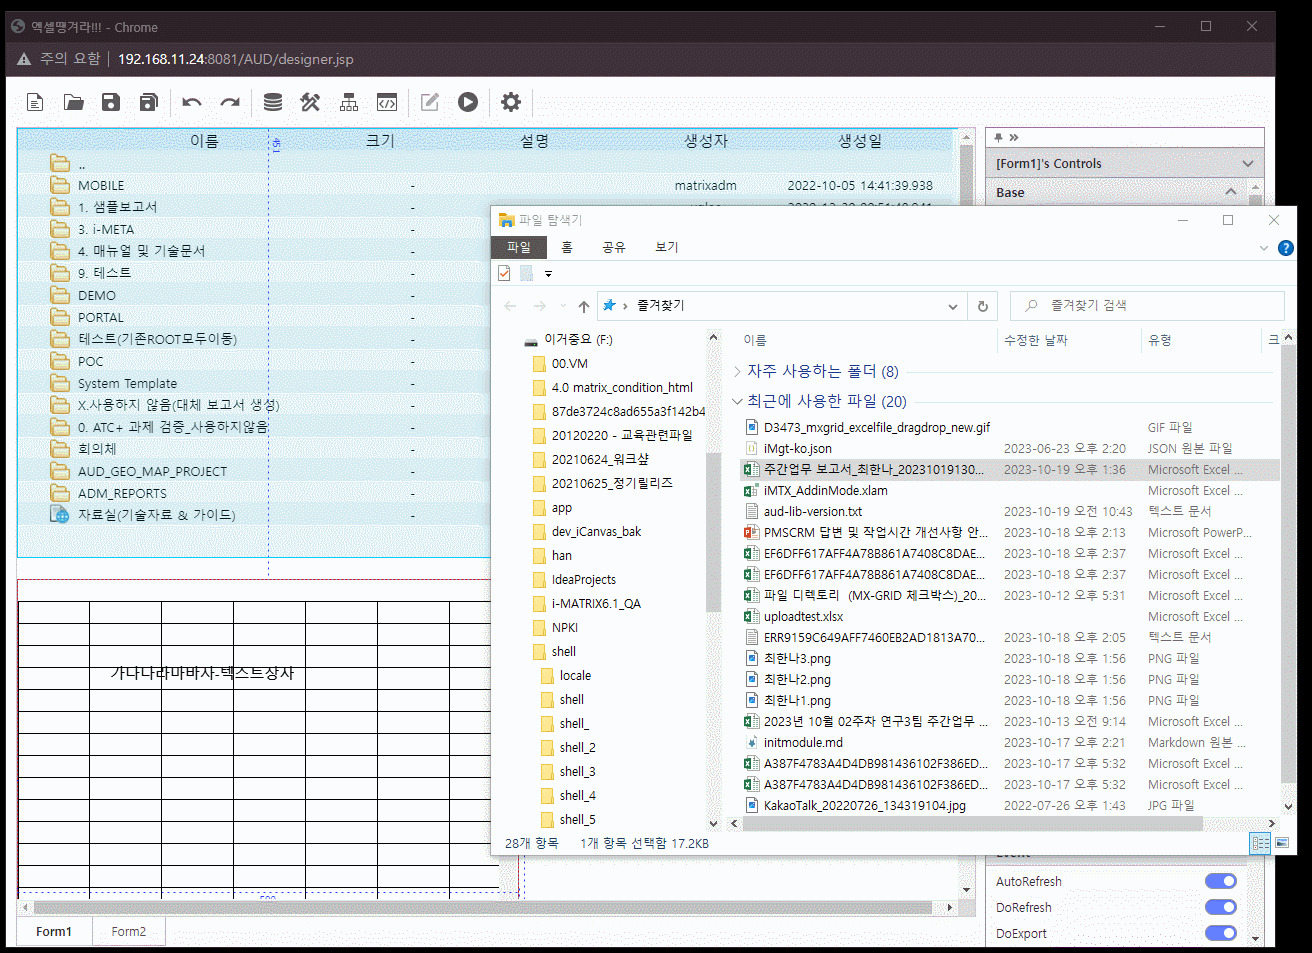
Task: Collapse the frequently used folders group
Action: (737, 371)
